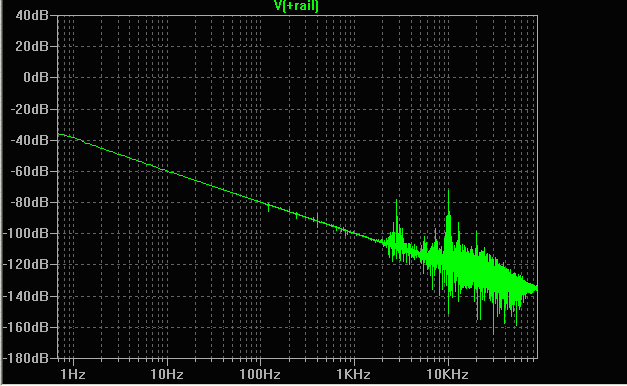Click the 10KHz frequency axis label
The width and height of the screenshot is (627, 386).
pos(447,374)
